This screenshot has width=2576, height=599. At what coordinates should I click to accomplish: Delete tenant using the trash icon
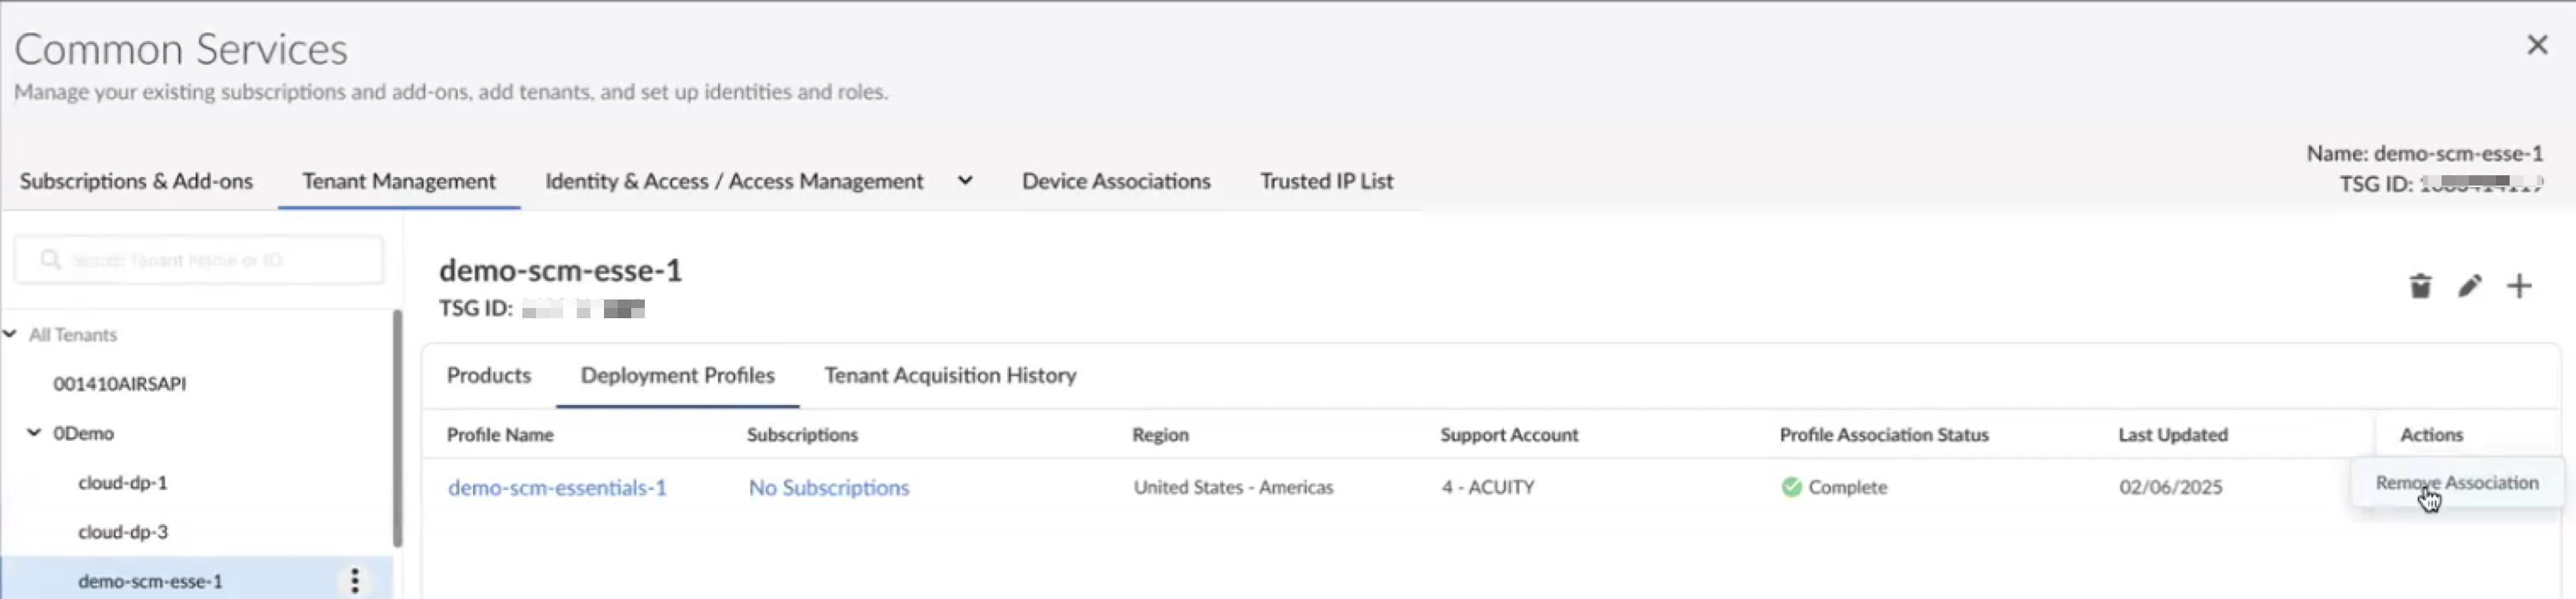tap(2419, 287)
